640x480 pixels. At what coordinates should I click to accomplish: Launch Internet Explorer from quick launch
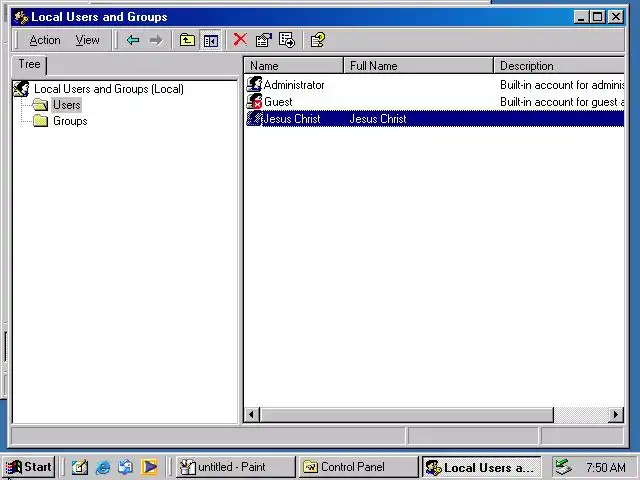(103, 467)
